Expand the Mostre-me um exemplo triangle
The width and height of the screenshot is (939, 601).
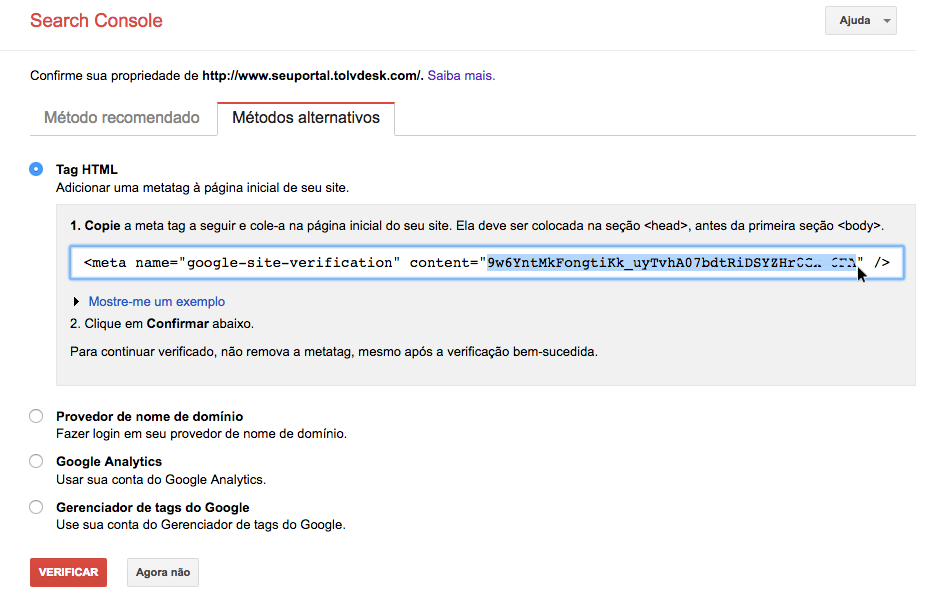click(x=76, y=301)
